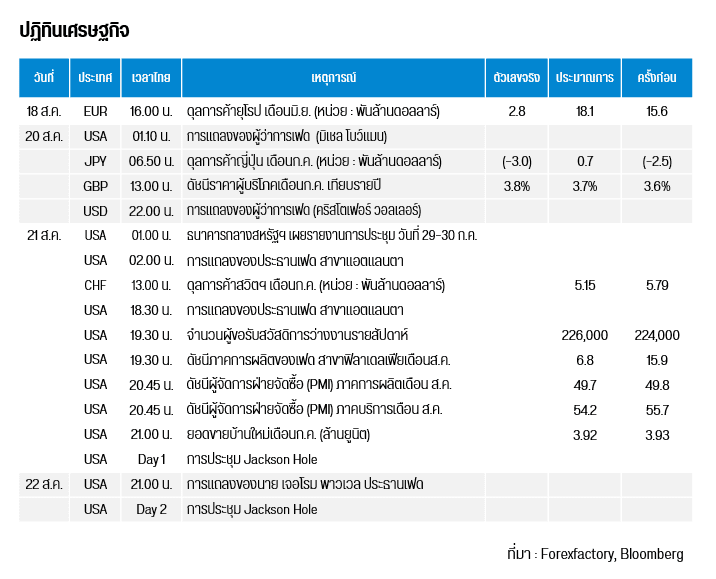Select the 3.8% actual value for GBP
This screenshot has height=579, width=716.
(516, 186)
